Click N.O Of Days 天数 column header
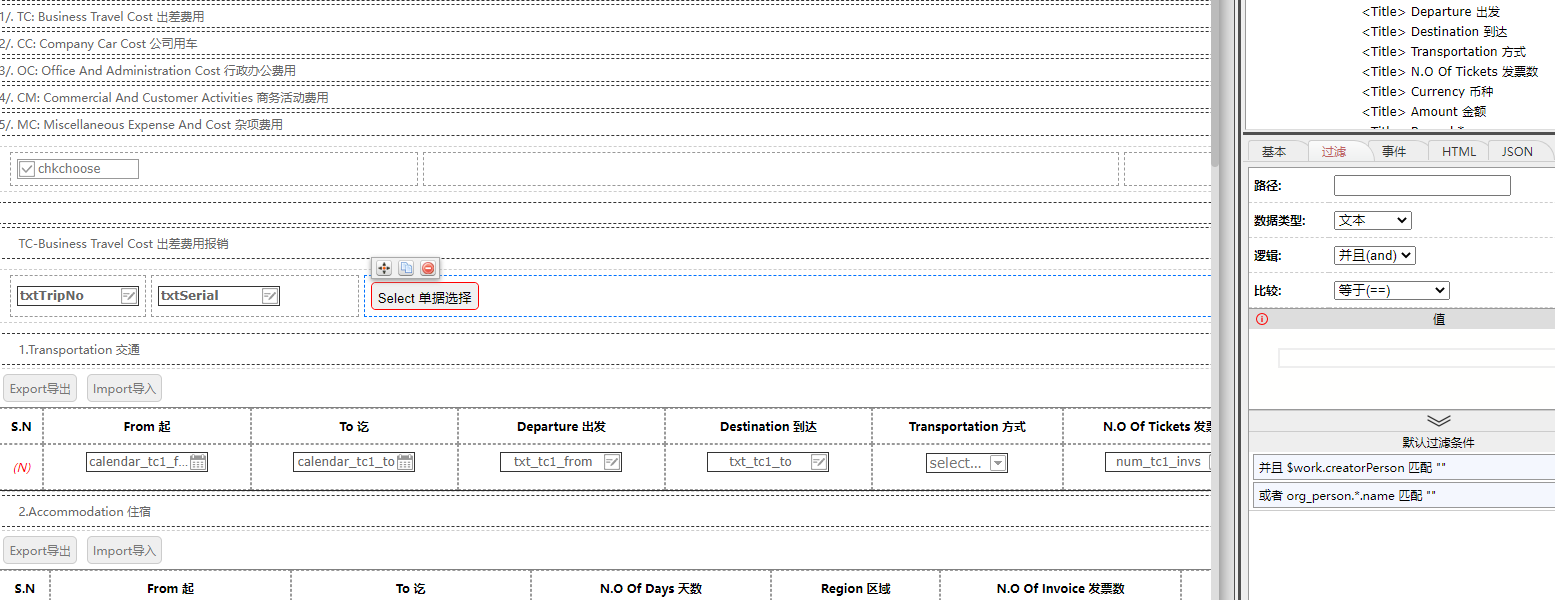This screenshot has height=600, width=1555. pyautogui.click(x=651, y=589)
